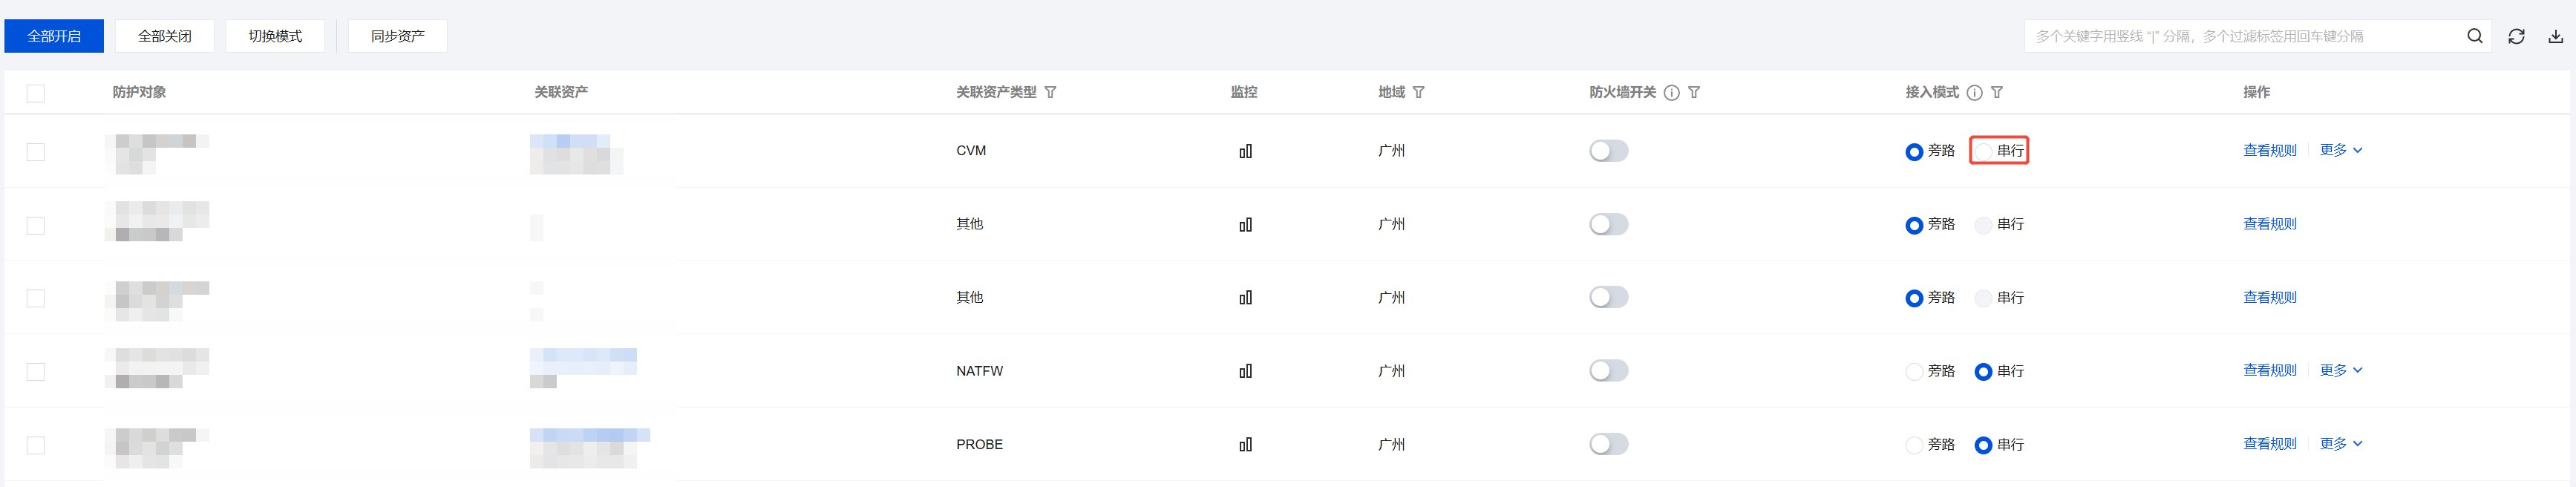Select 旁路 mode for the NATFW row
Image resolution: width=2576 pixels, height=487 pixels.
1914,371
